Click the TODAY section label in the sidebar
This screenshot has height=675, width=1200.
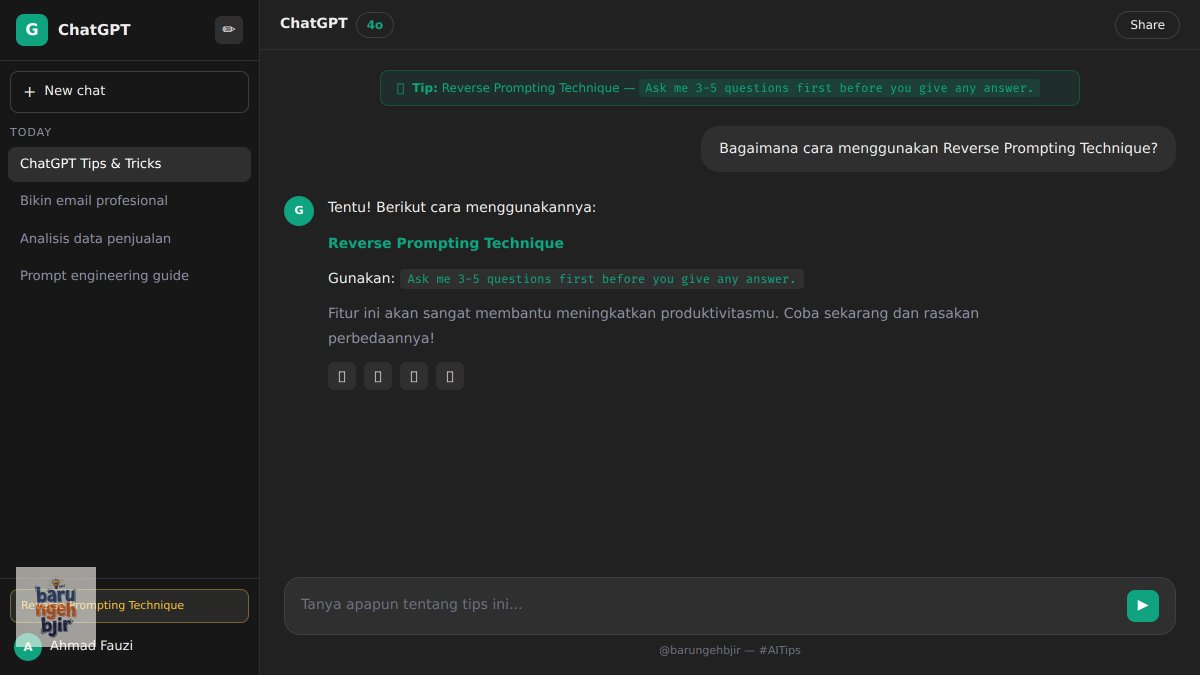pyautogui.click(x=31, y=132)
